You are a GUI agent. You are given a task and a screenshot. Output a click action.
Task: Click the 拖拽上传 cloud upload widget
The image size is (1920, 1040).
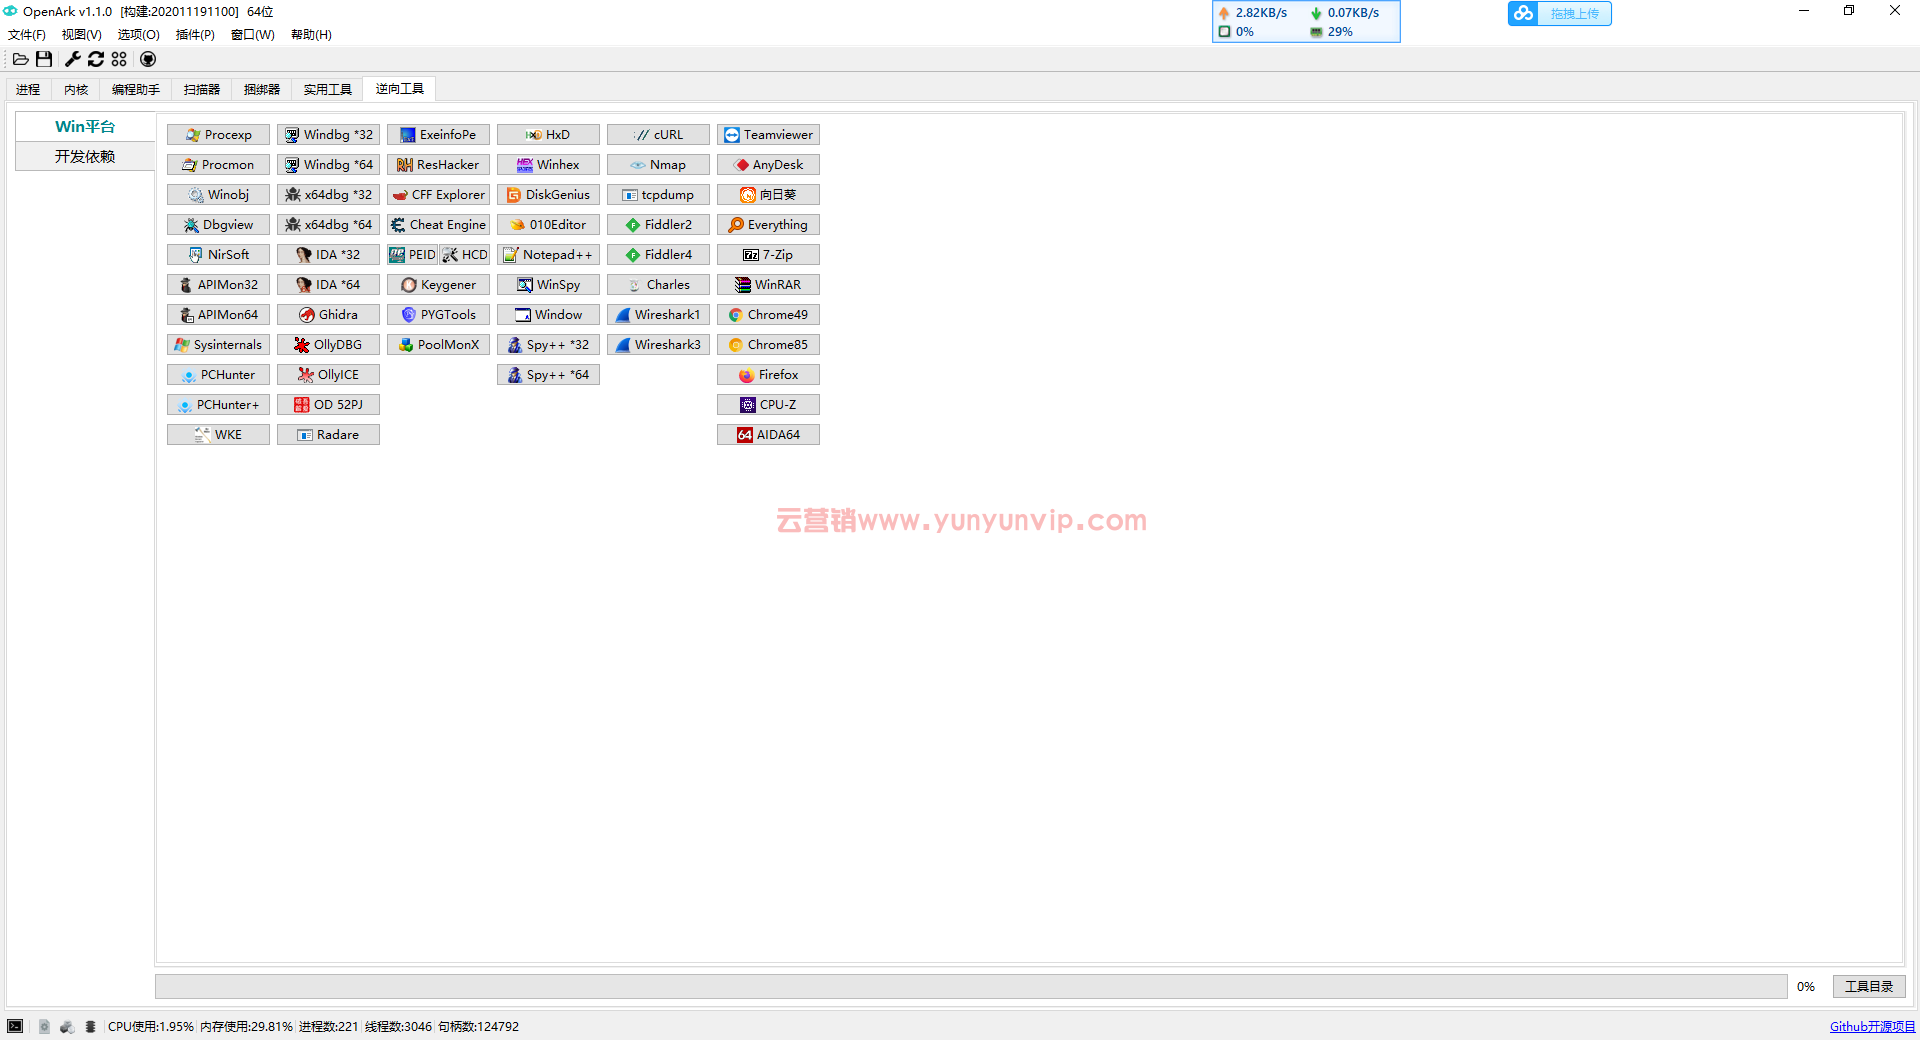tap(1560, 14)
